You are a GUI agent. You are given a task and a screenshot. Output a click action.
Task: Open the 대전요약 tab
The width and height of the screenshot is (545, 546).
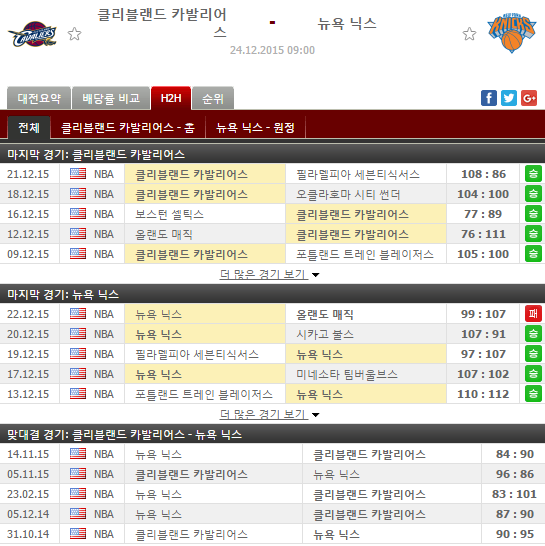point(39,98)
